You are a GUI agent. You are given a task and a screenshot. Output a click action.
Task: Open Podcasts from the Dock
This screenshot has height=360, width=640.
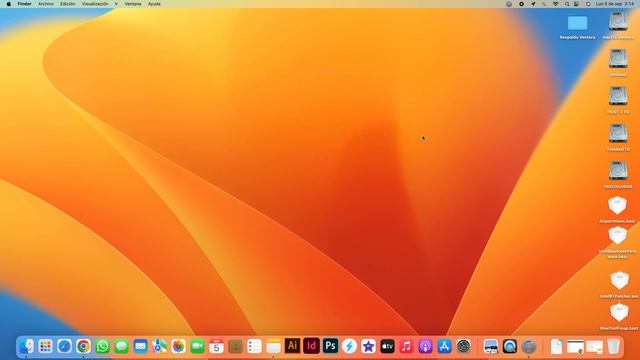pos(425,346)
